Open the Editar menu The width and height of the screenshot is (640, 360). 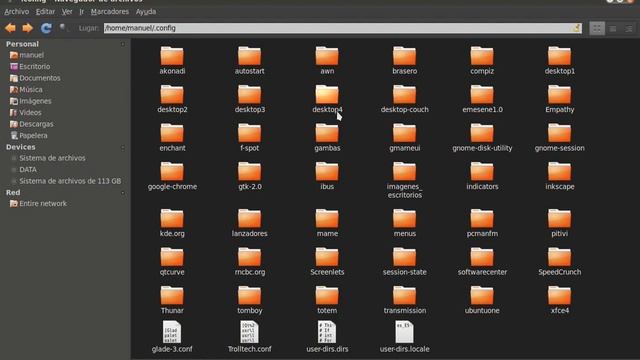click(x=45, y=11)
